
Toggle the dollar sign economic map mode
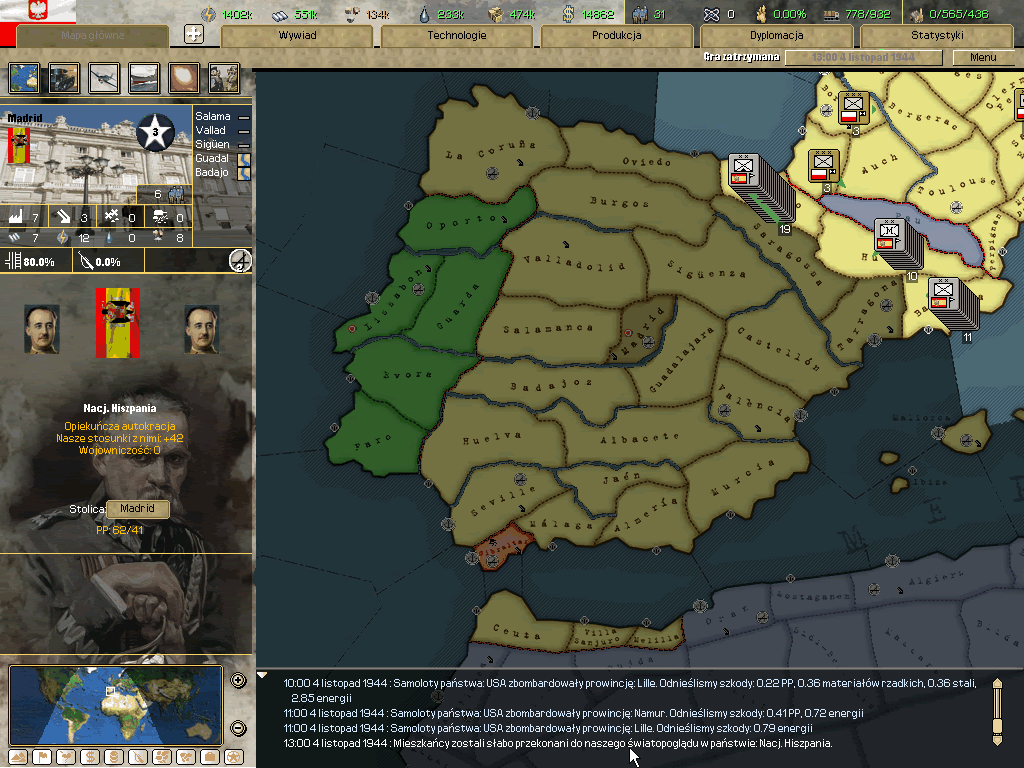click(x=90, y=757)
